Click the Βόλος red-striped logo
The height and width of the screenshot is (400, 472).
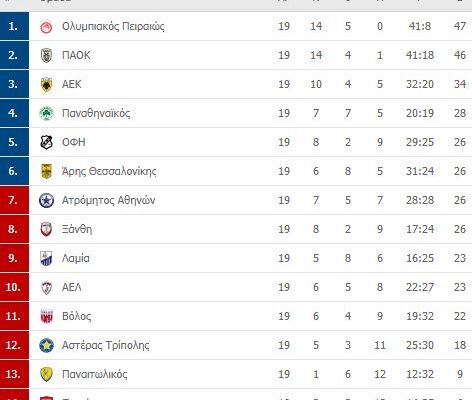pyautogui.click(x=46, y=316)
